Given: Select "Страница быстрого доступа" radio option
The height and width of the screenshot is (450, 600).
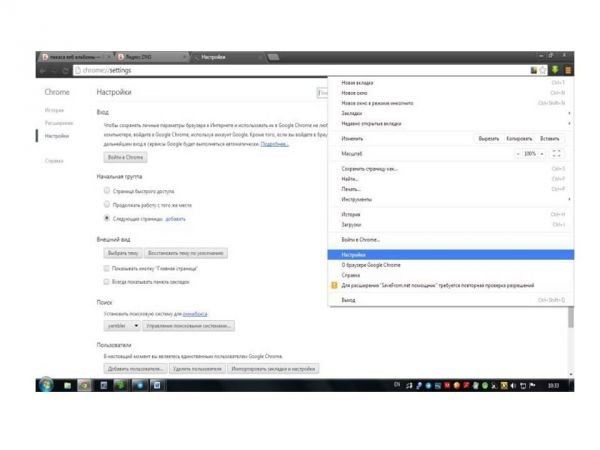Looking at the screenshot, I should point(107,190).
